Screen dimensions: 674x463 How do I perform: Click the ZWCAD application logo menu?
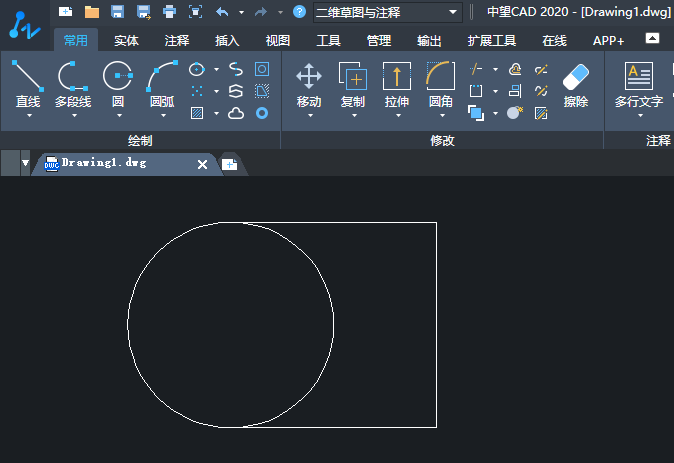pyautogui.click(x=25, y=26)
